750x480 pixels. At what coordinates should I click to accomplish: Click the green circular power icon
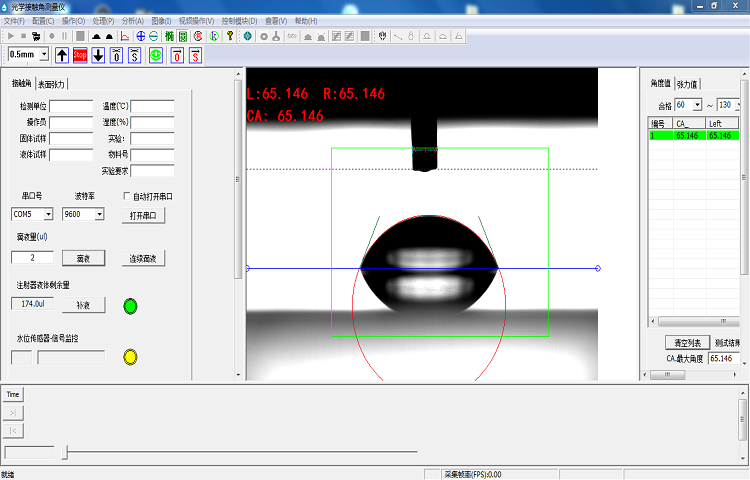[156, 55]
